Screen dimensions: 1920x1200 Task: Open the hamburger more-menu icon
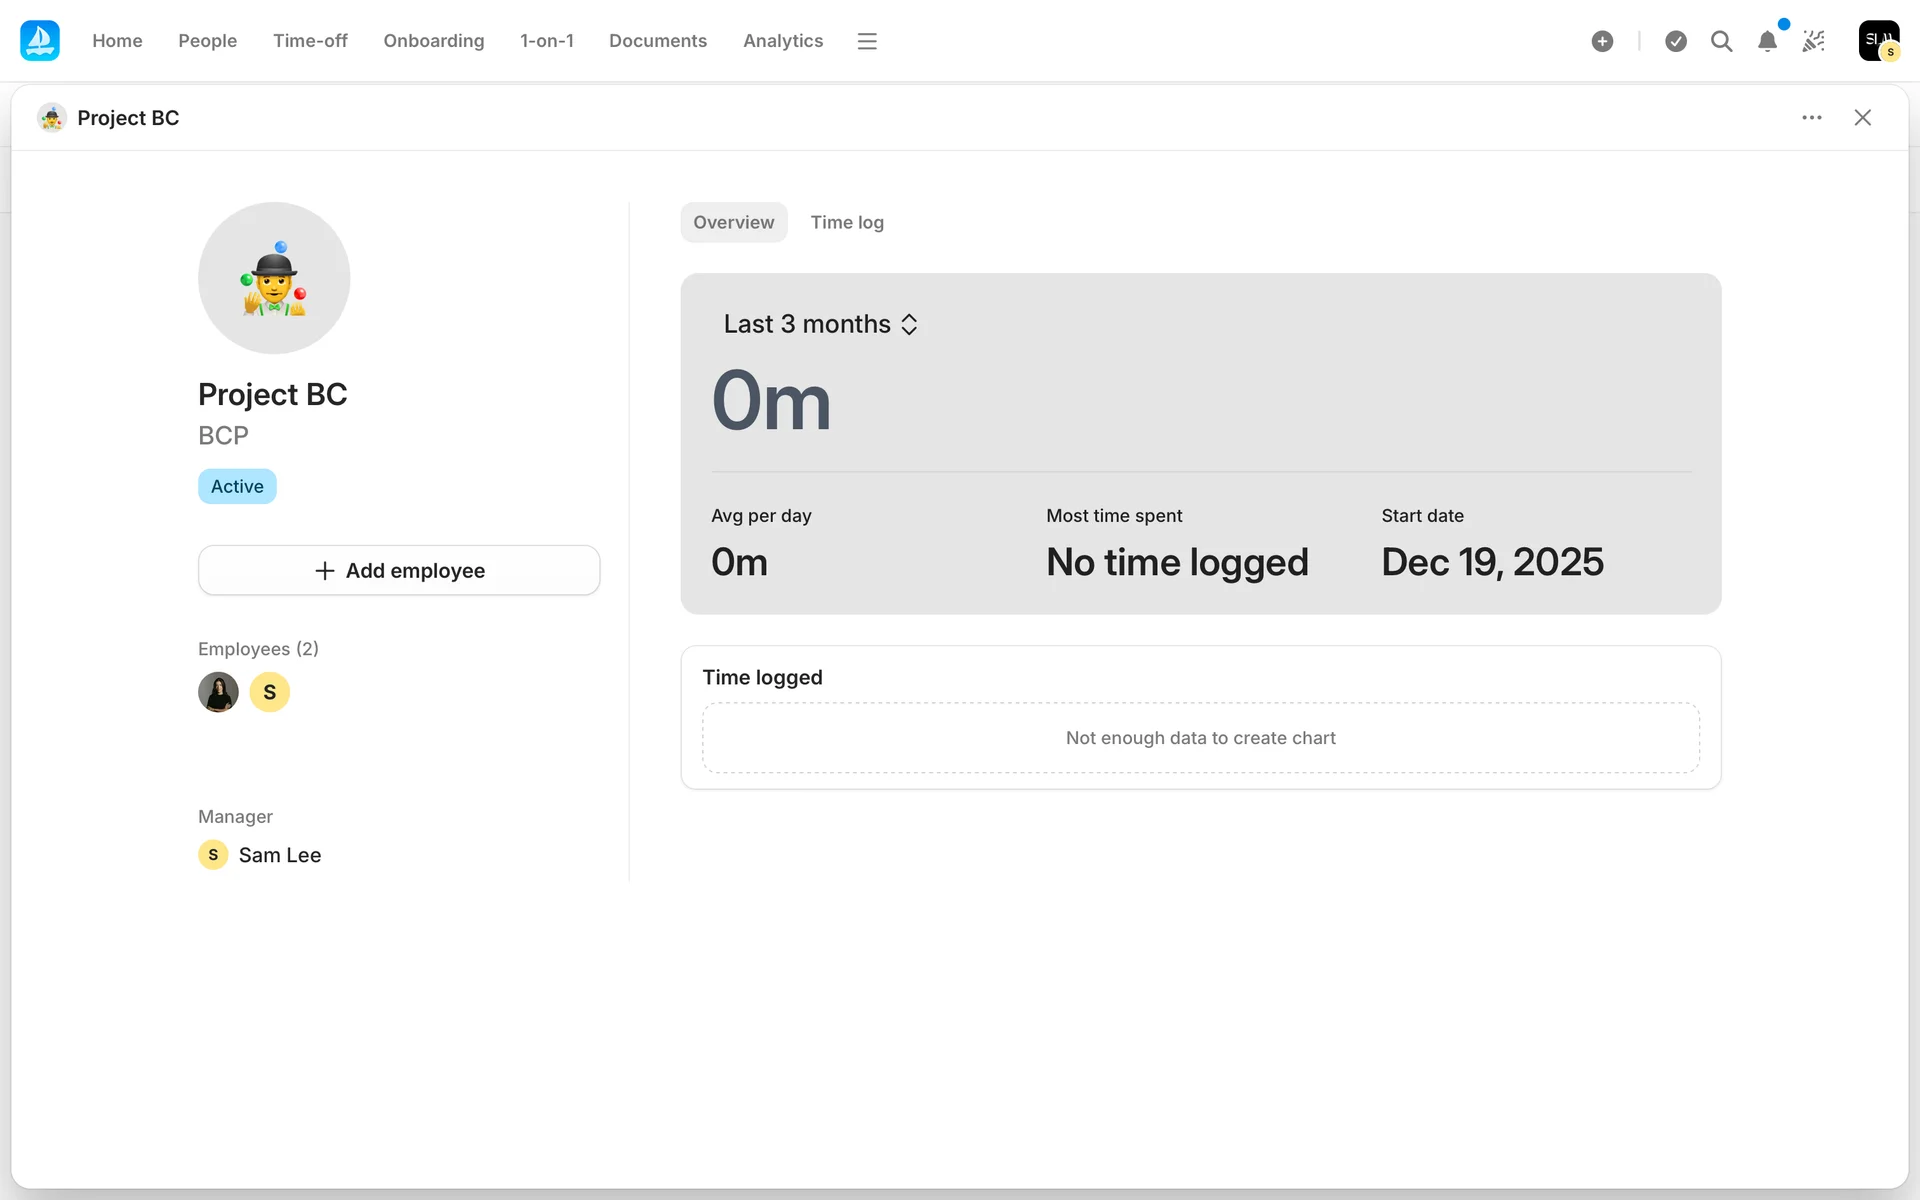point(867,41)
